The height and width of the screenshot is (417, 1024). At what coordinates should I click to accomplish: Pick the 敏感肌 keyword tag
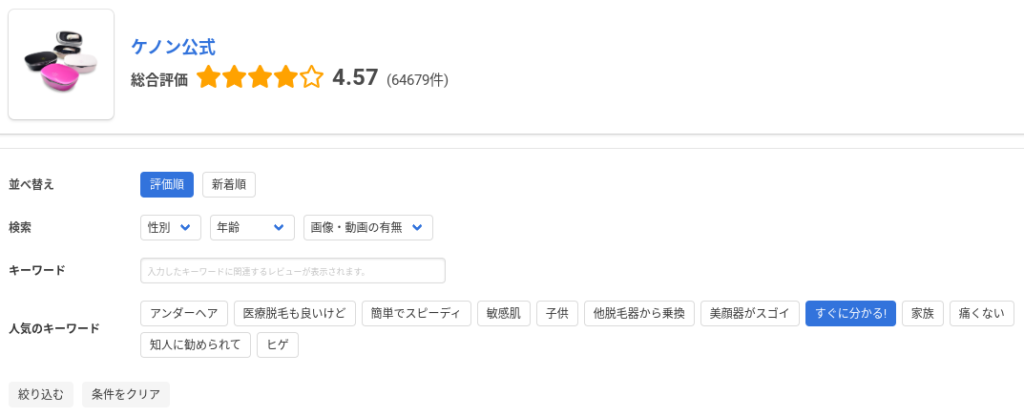tap(504, 313)
